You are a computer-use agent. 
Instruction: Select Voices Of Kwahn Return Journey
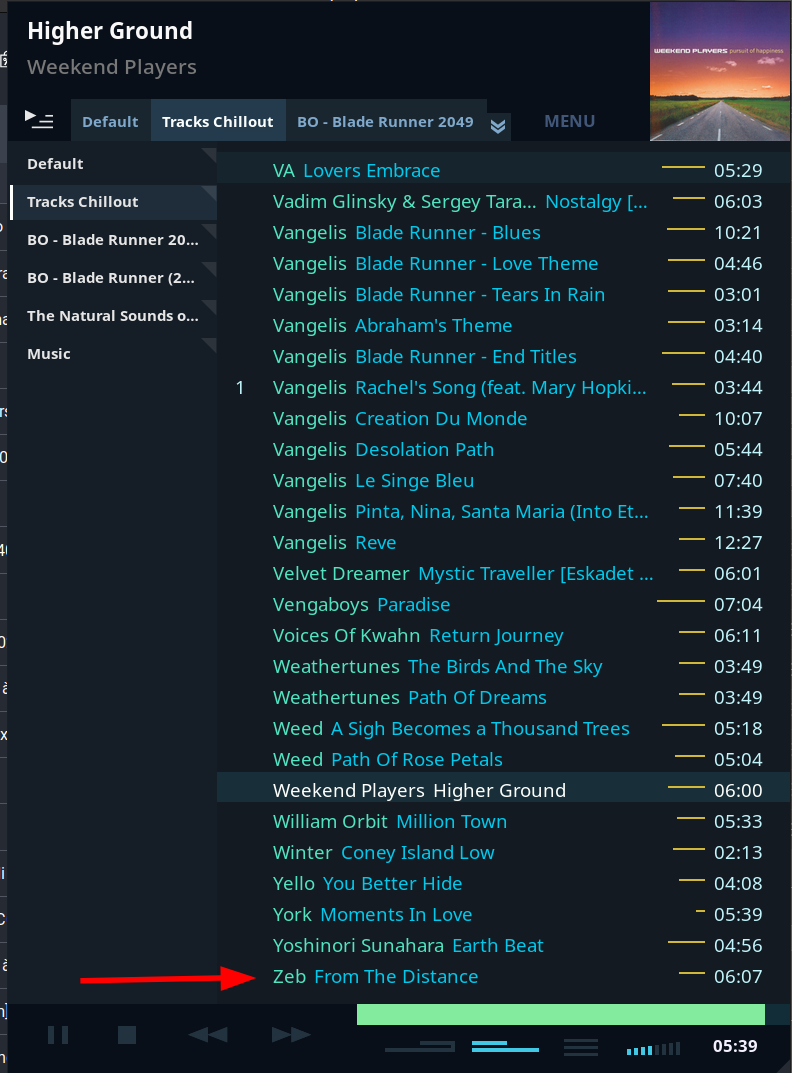tap(503, 636)
